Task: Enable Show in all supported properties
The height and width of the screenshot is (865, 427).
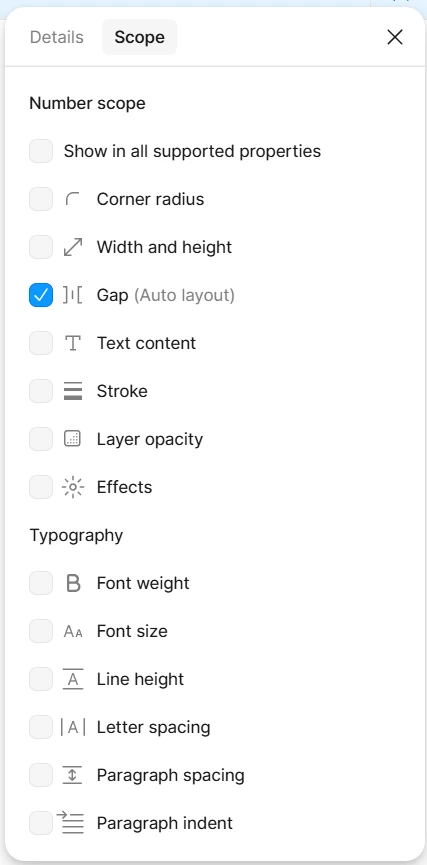Action: tap(41, 151)
